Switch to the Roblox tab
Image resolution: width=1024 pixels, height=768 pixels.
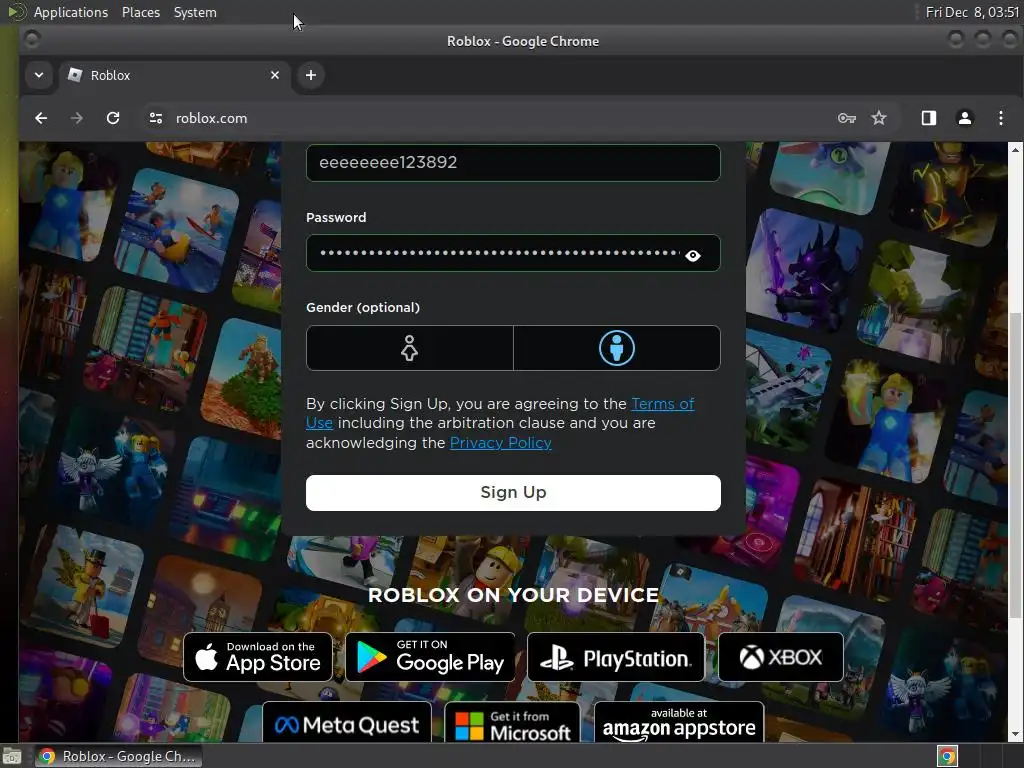tap(173, 75)
